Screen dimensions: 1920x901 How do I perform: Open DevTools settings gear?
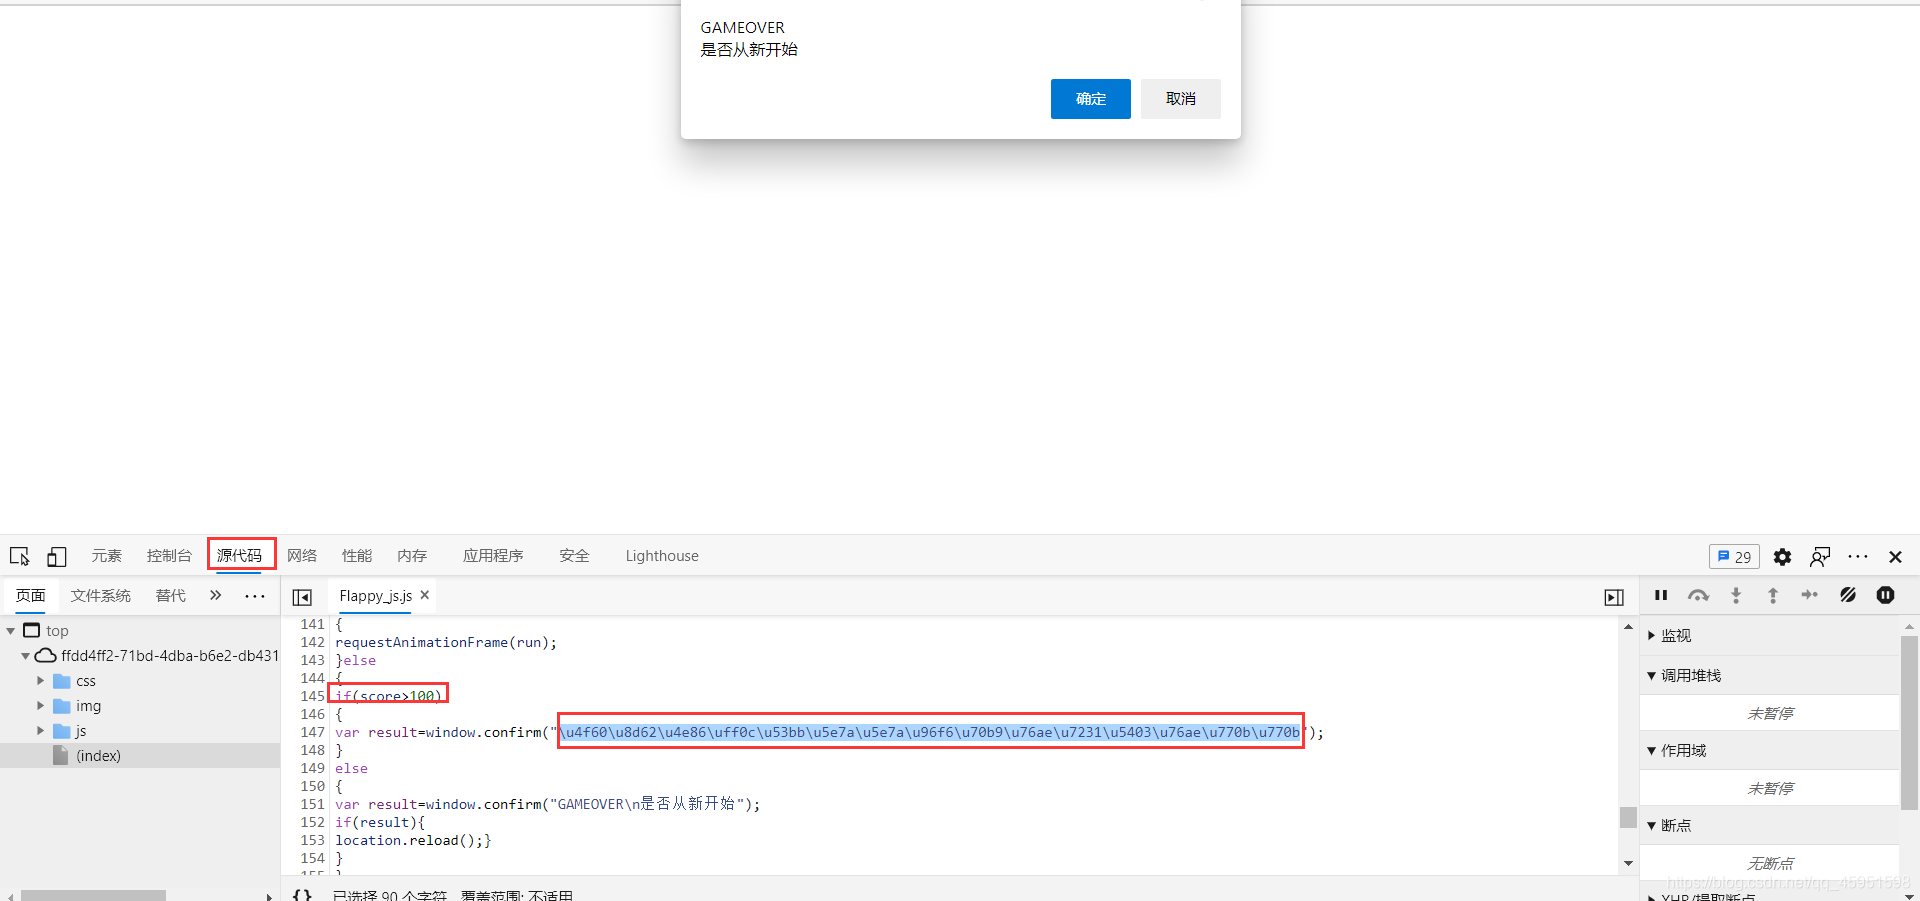tap(1782, 557)
